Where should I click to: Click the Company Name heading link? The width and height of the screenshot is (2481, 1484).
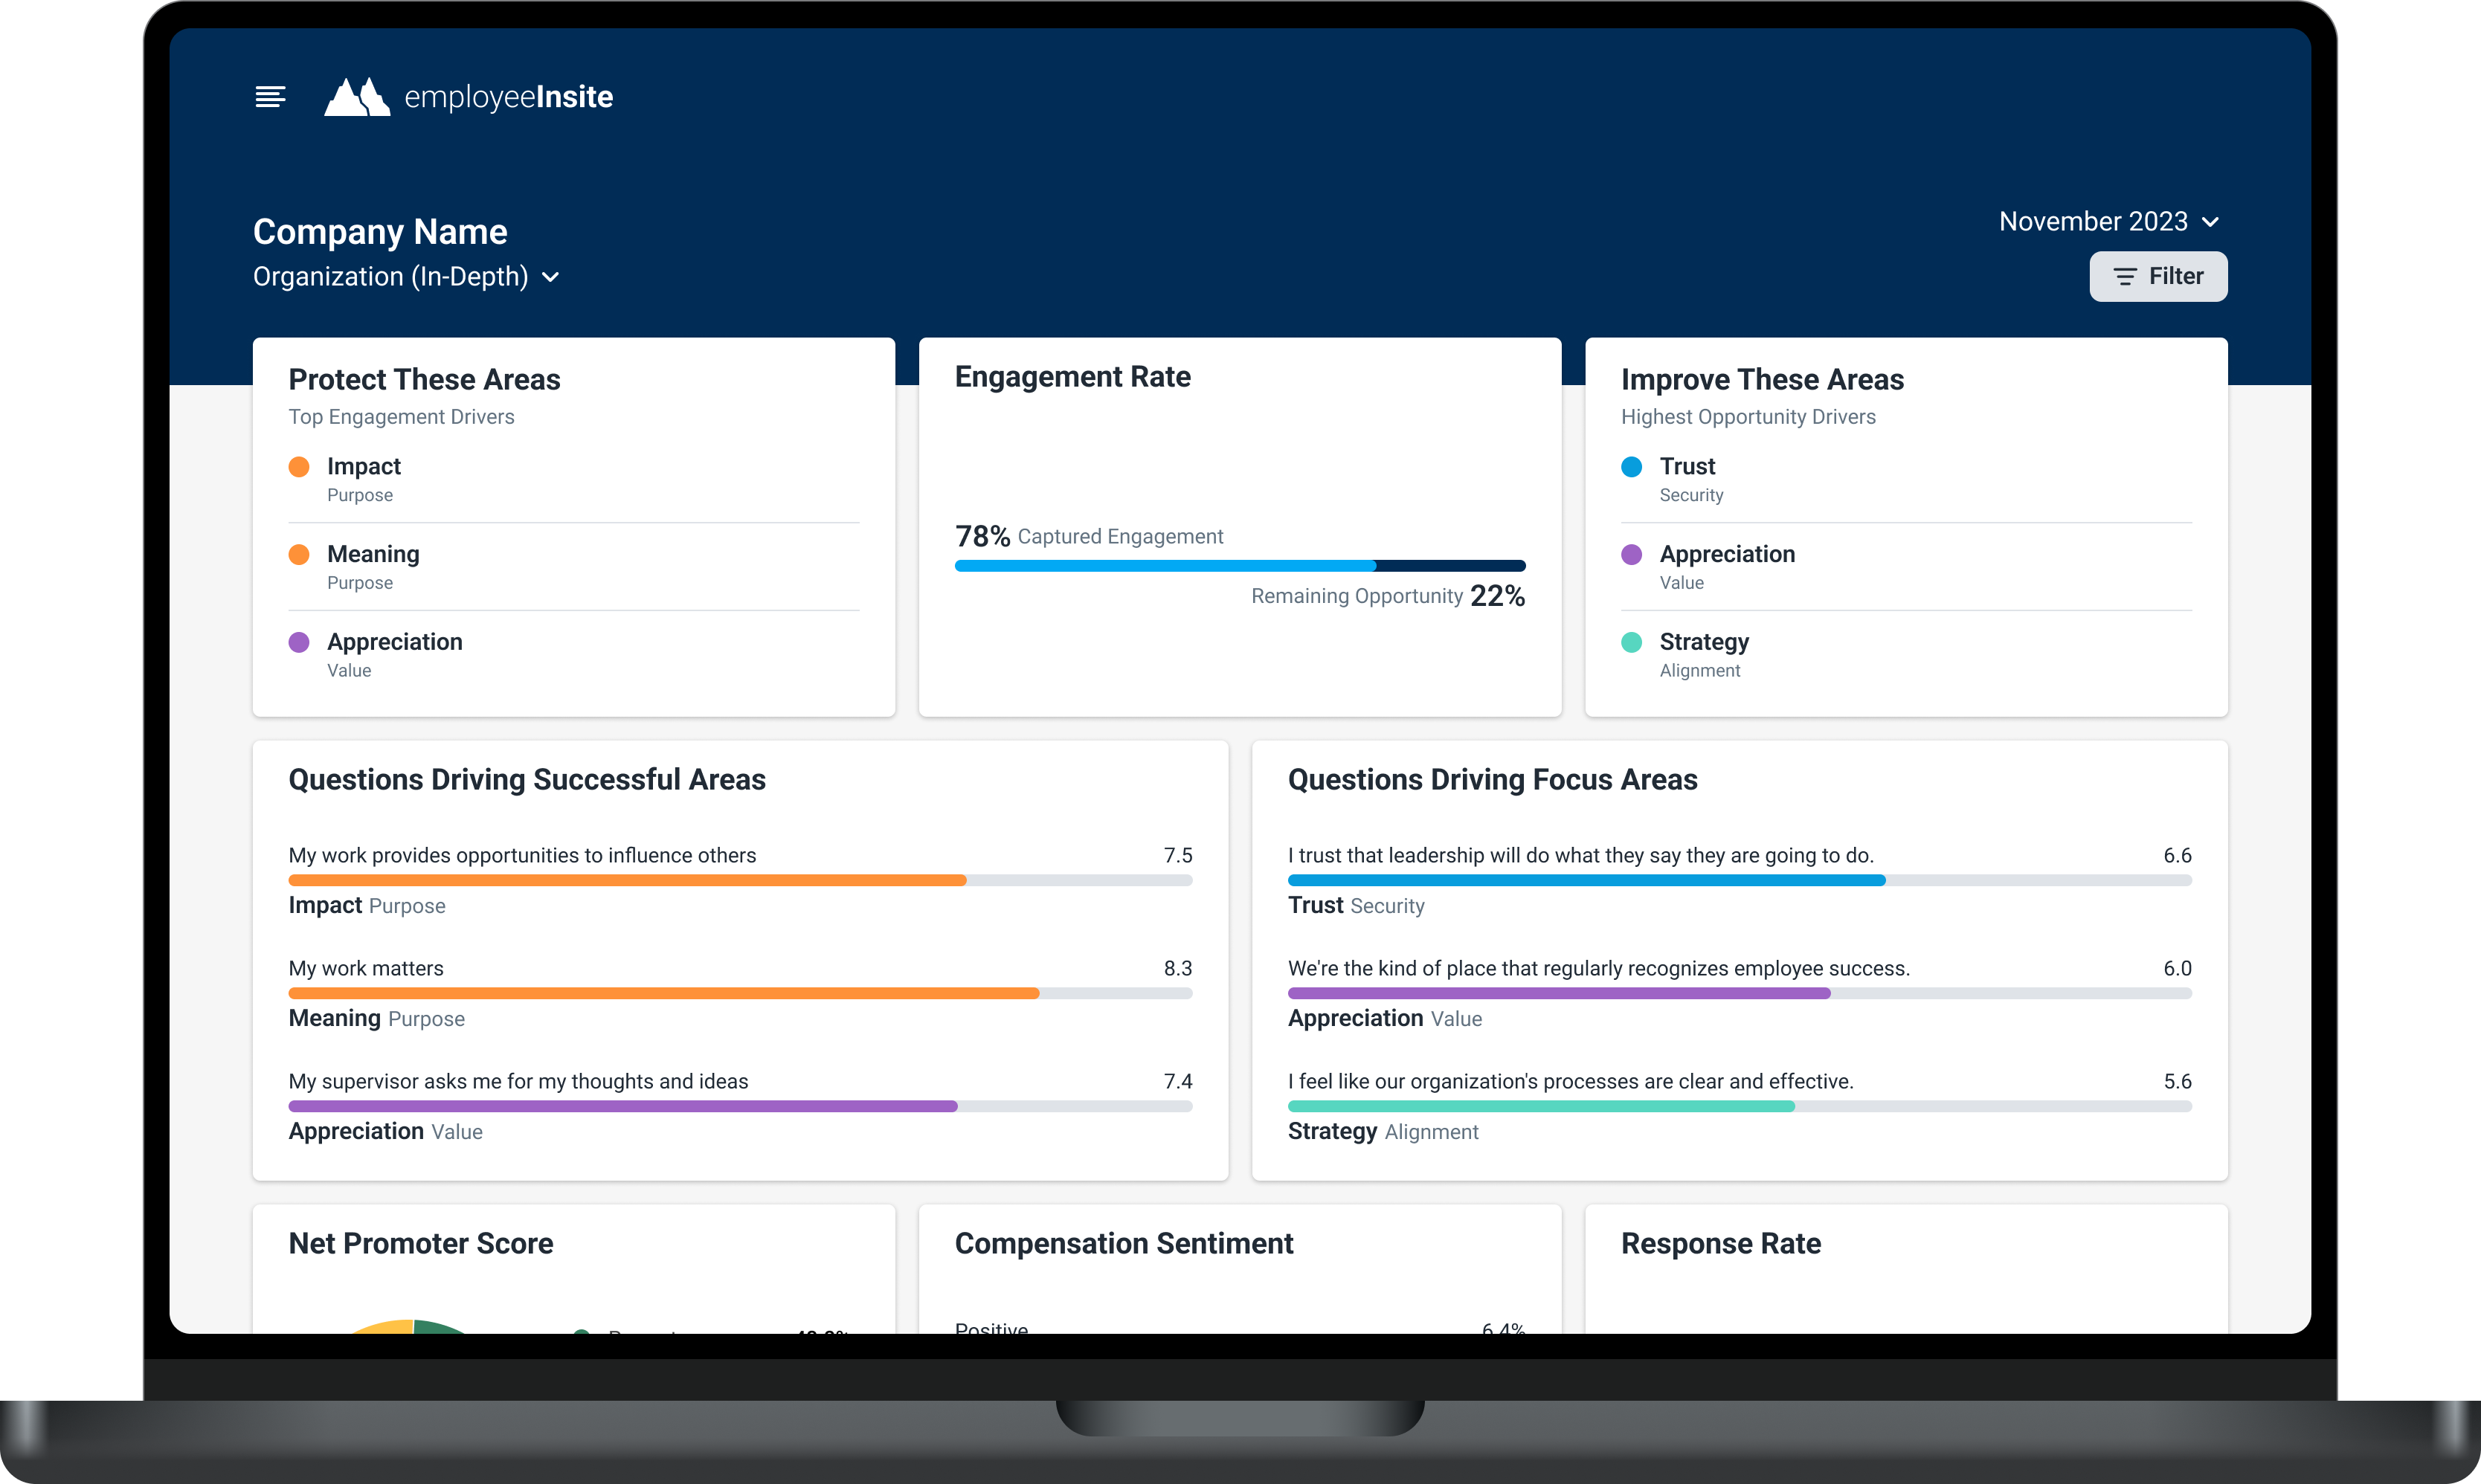380,231
